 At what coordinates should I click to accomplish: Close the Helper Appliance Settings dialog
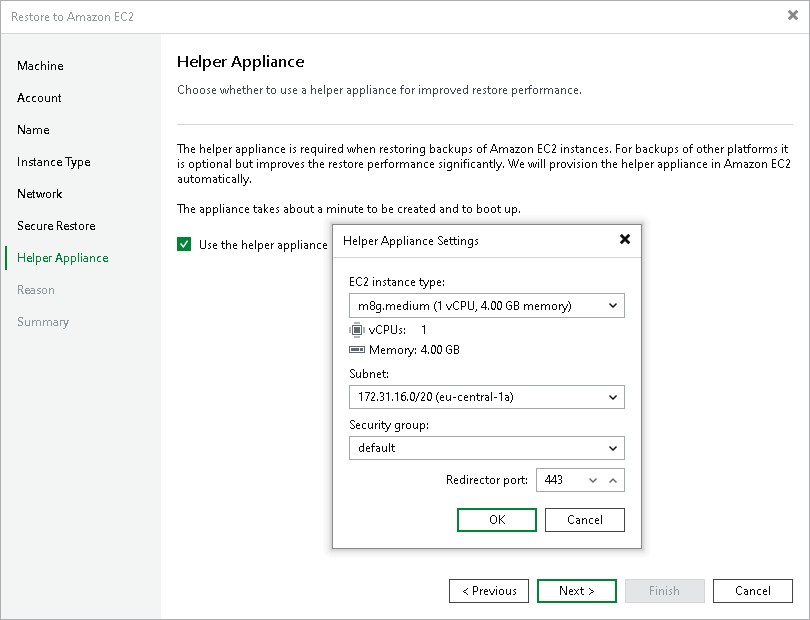click(625, 239)
